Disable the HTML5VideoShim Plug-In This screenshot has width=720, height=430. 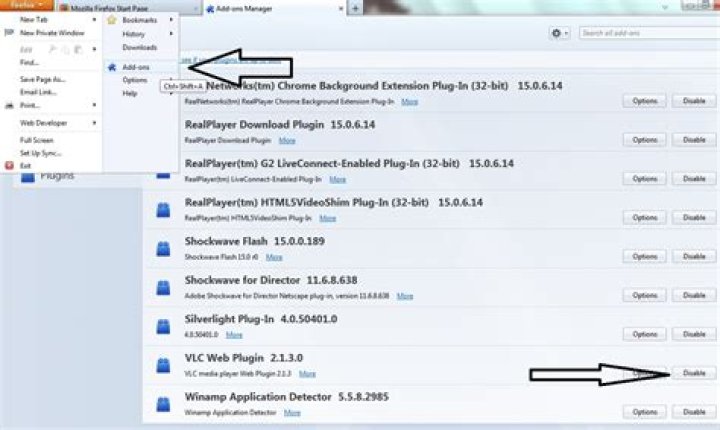[694, 217]
